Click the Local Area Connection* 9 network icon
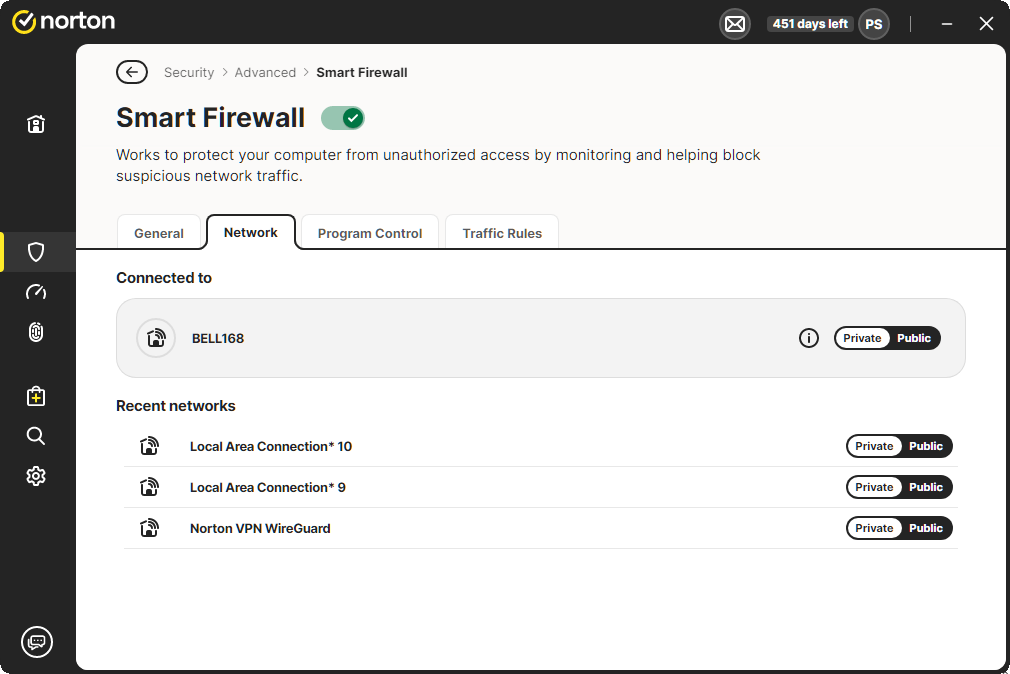 [149, 487]
